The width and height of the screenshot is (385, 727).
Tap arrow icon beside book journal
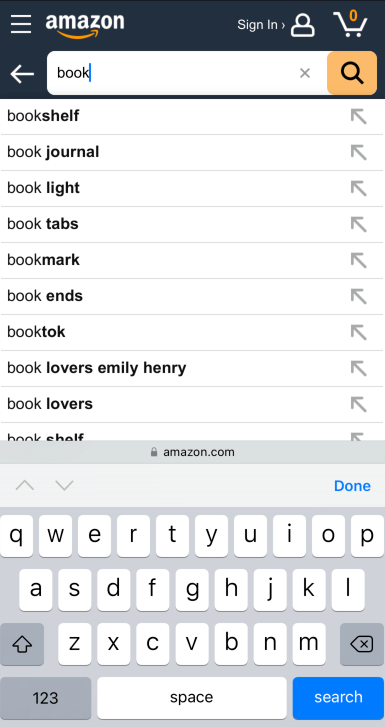tap(359, 152)
